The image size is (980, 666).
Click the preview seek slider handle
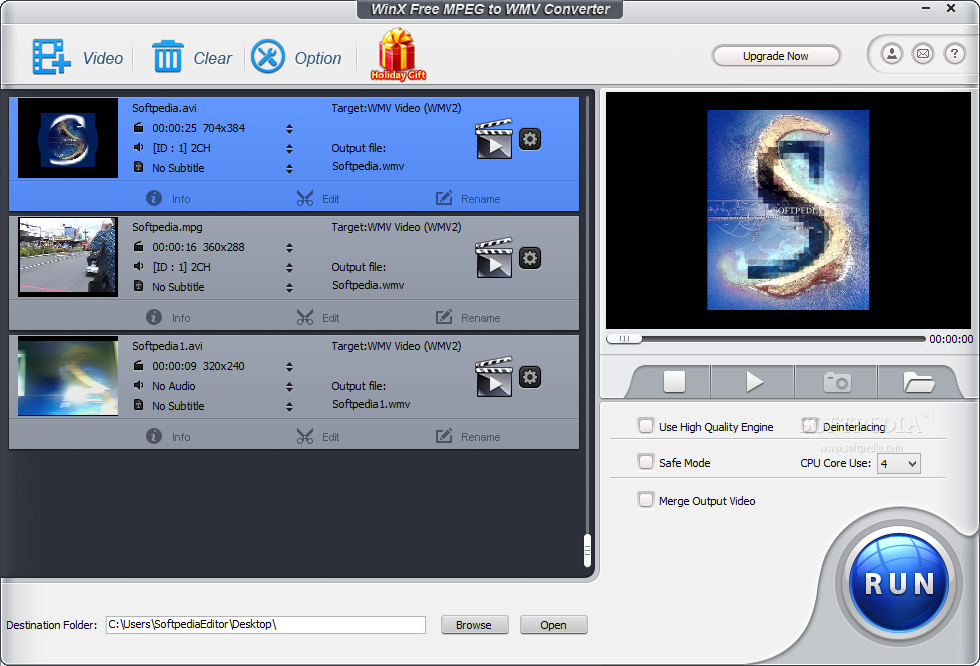pyautogui.click(x=624, y=339)
